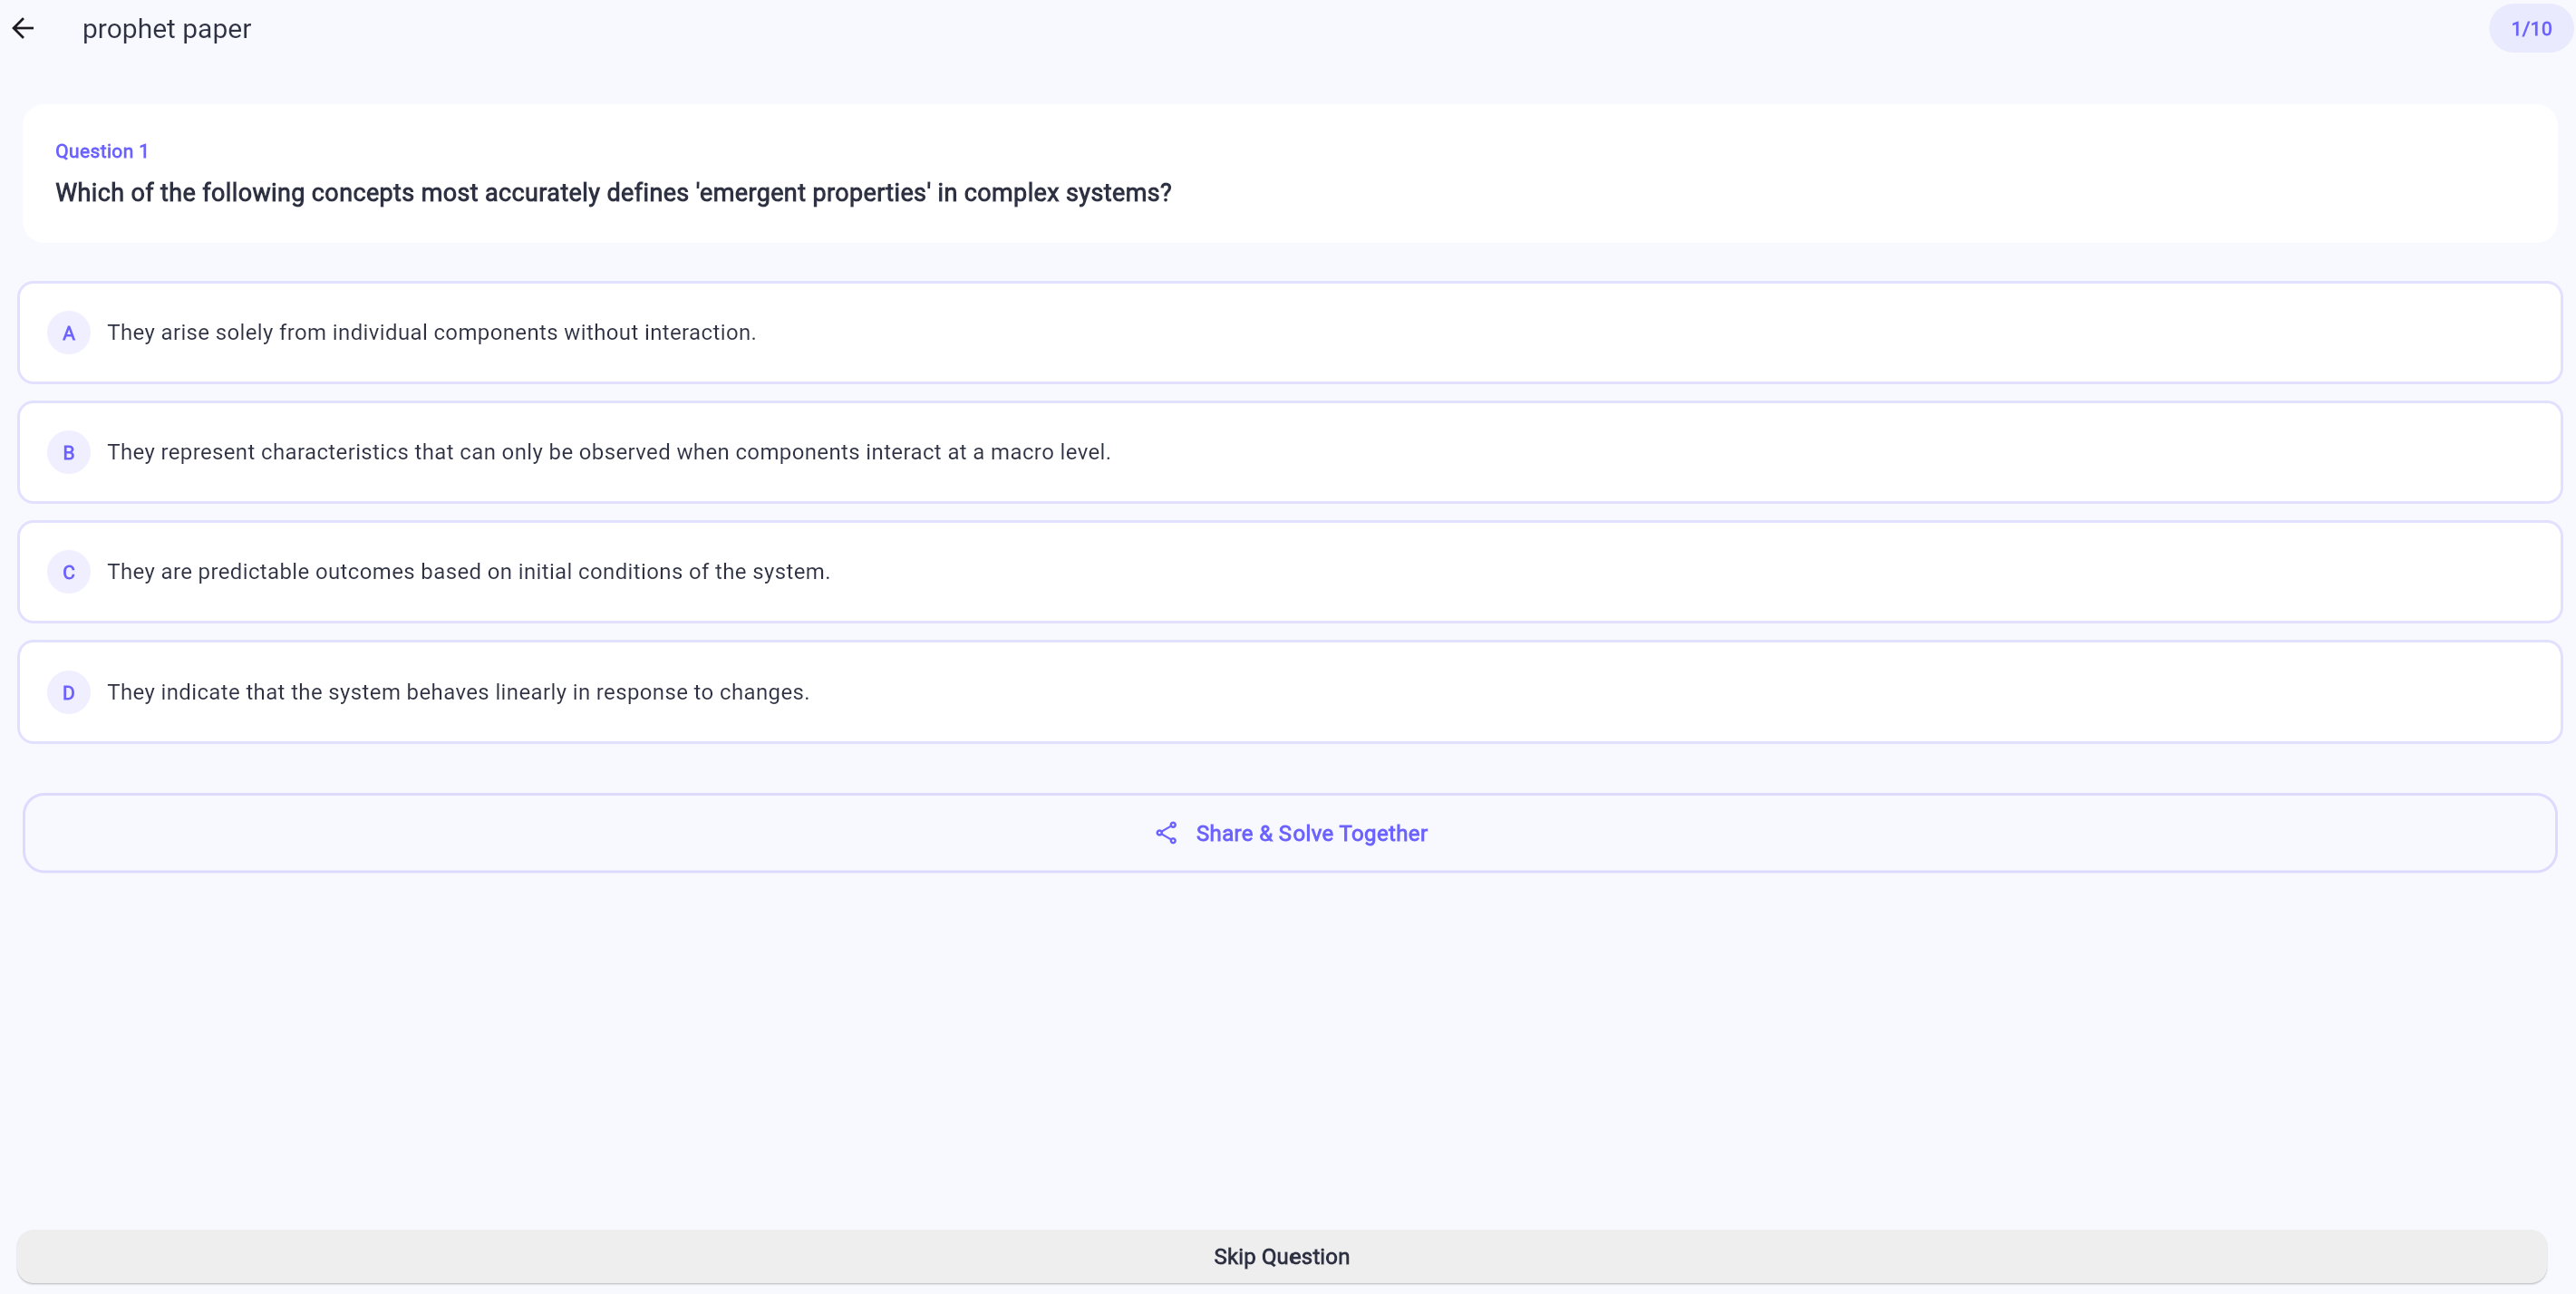Click the circled D option badge
The height and width of the screenshot is (1294, 2576).
point(68,692)
